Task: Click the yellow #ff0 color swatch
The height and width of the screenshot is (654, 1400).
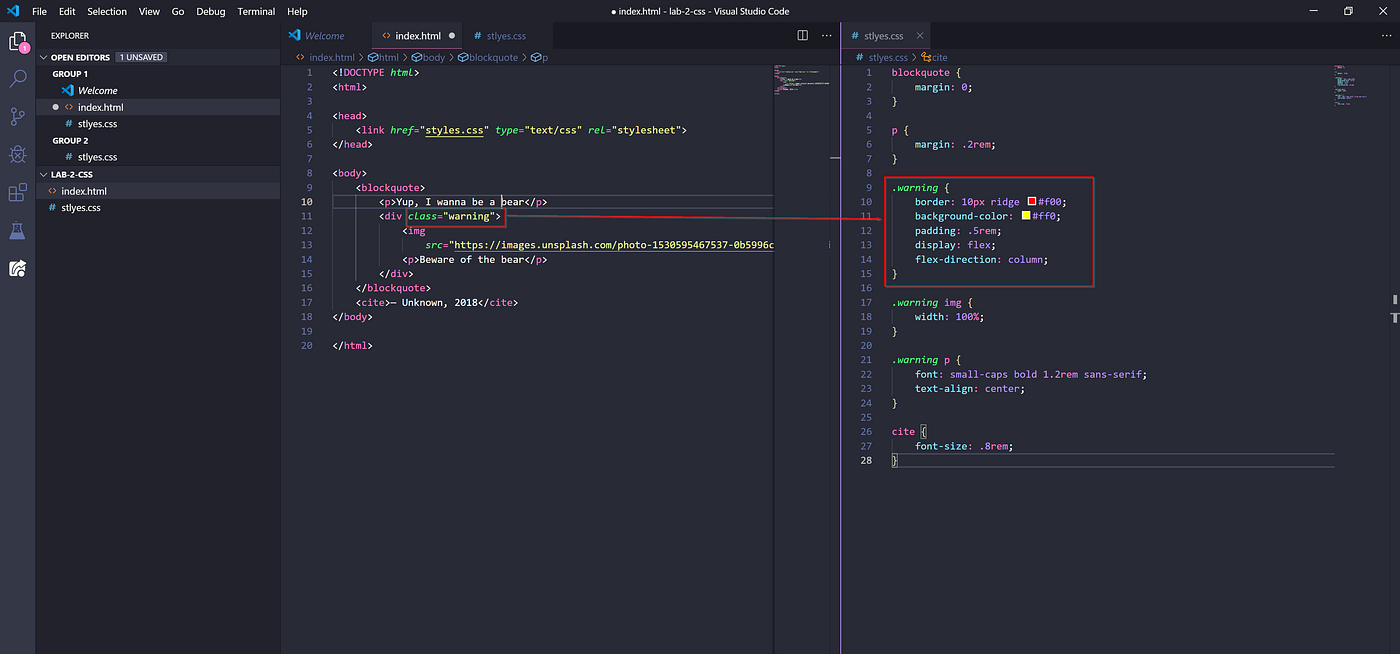Action: point(1026,216)
